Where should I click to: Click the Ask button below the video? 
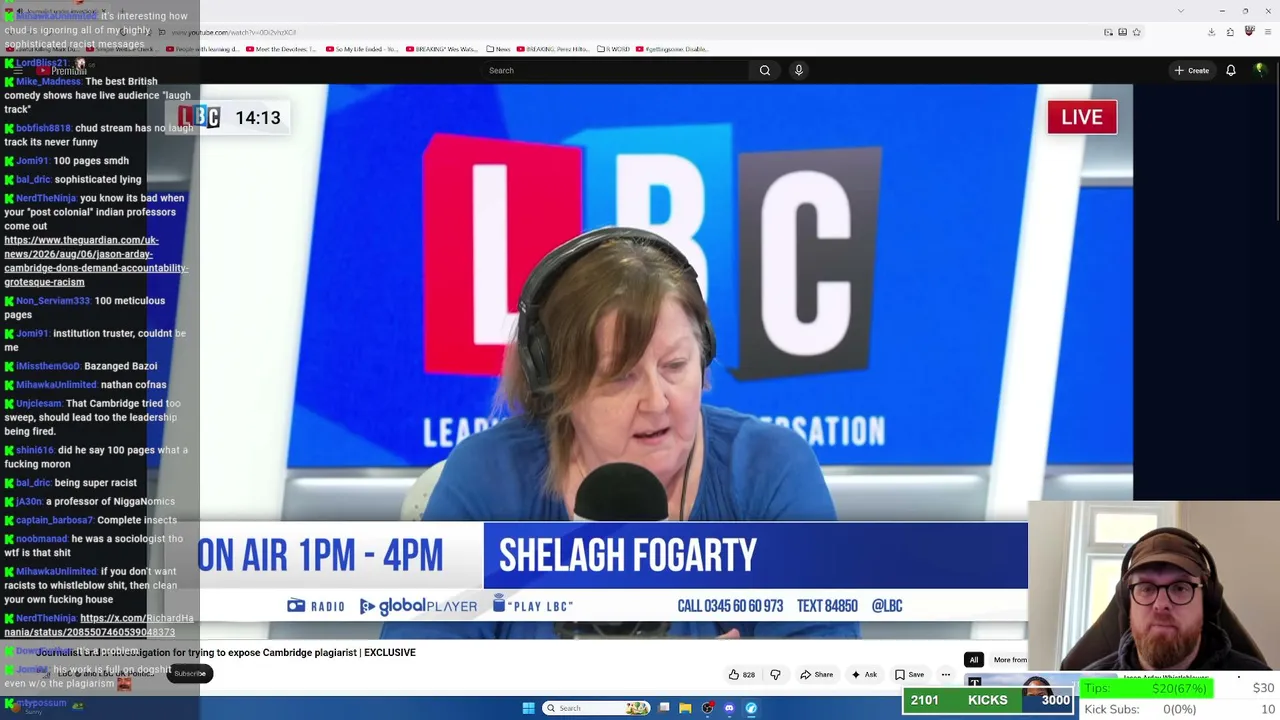click(864, 675)
